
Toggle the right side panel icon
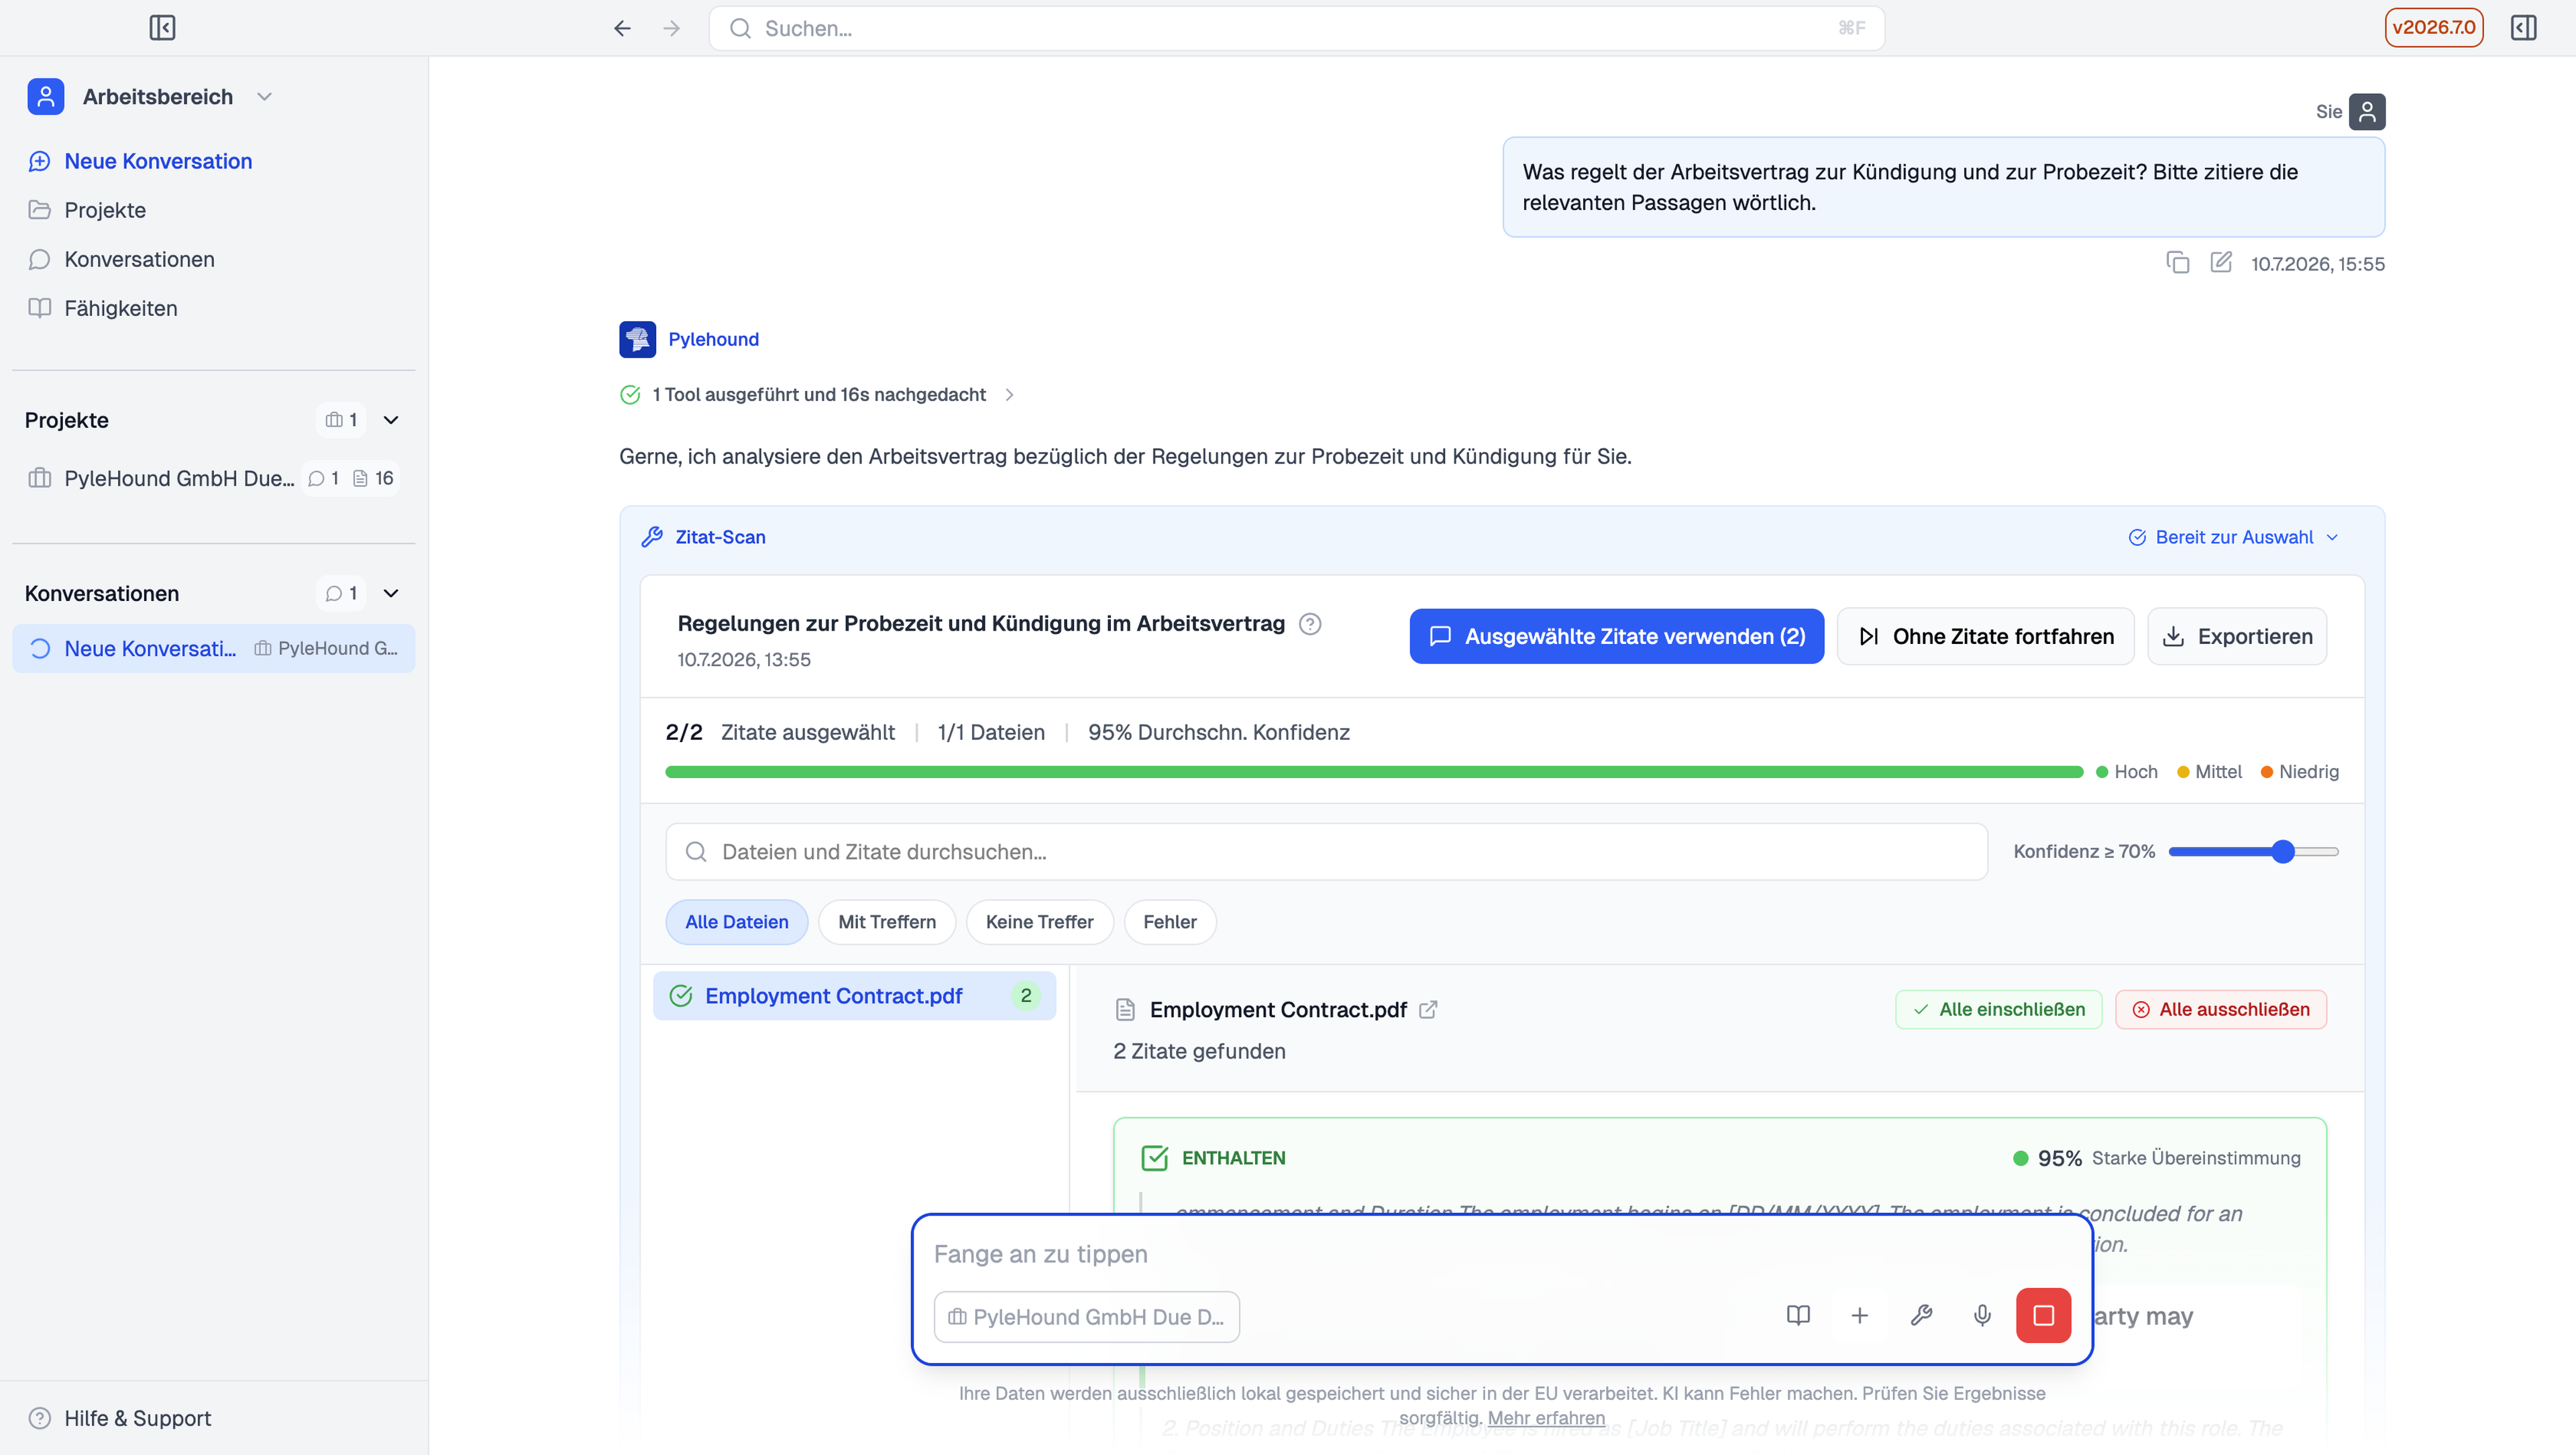coord(2523,27)
